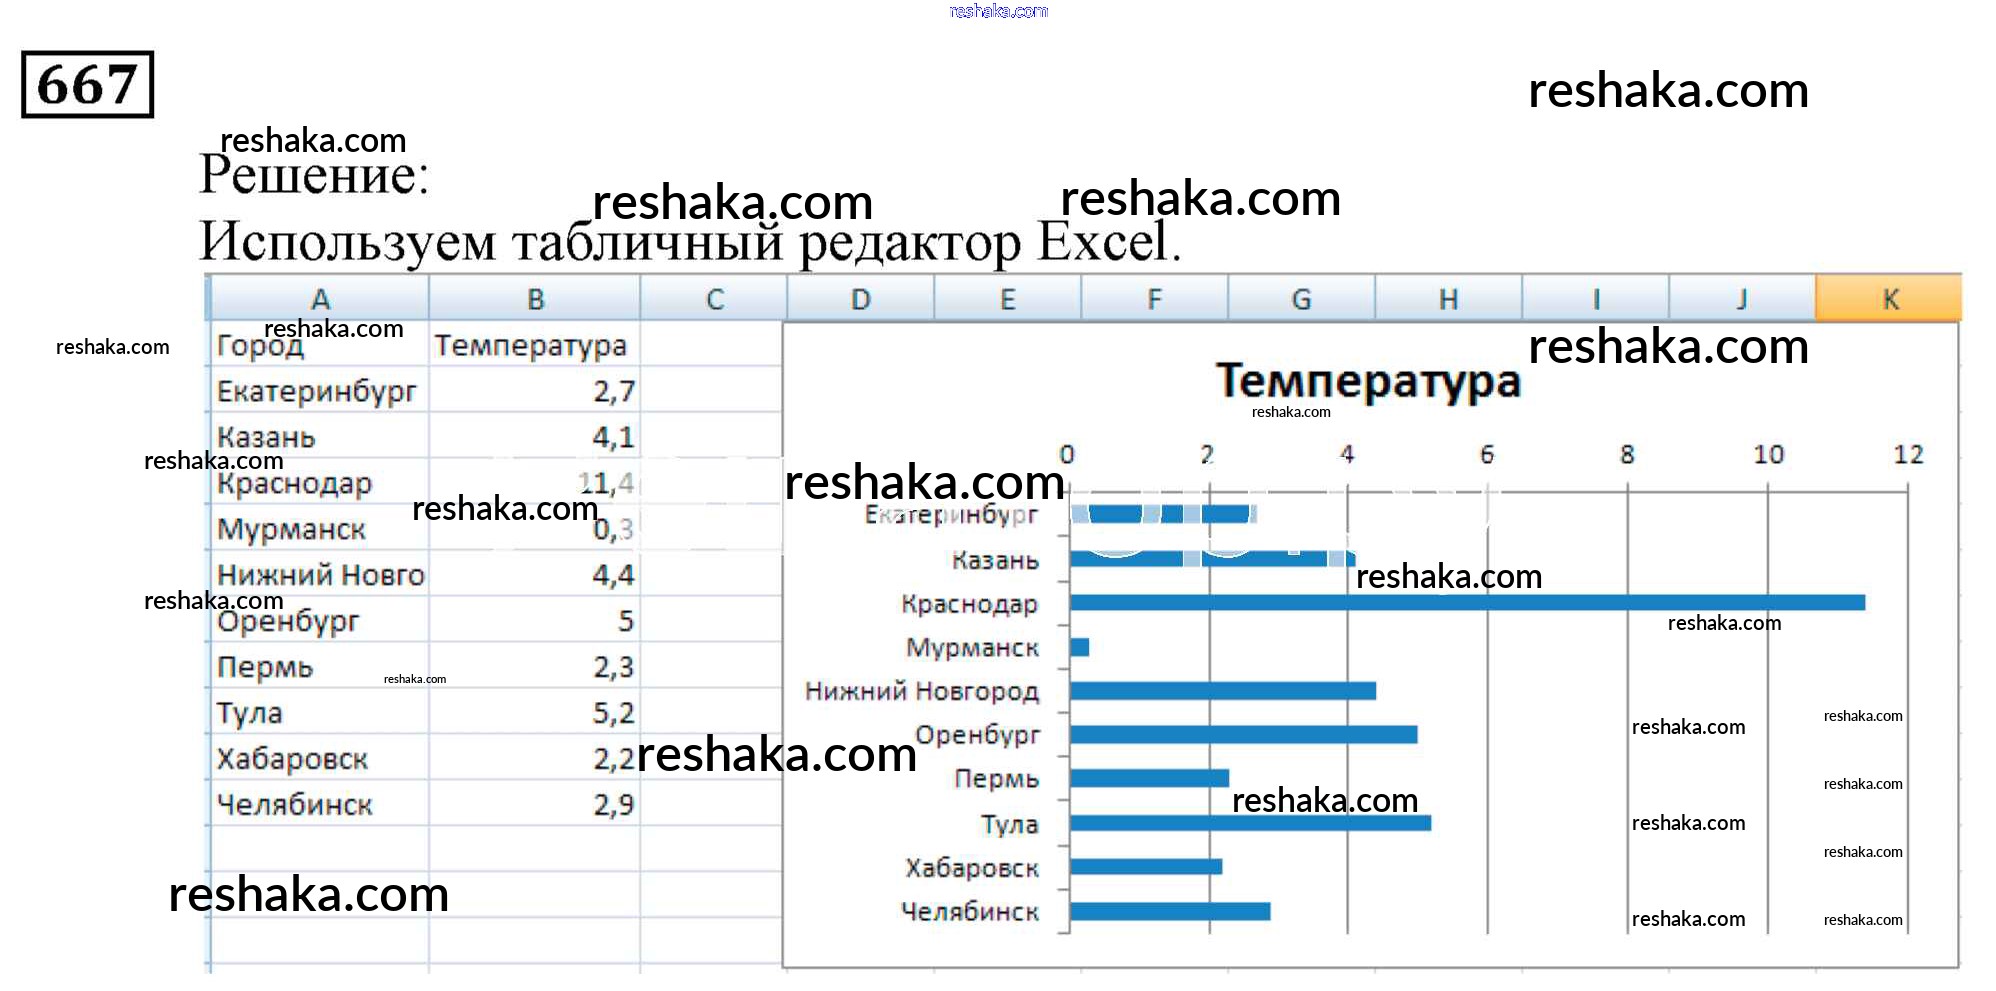The width and height of the screenshot is (1996, 991).
Task: Click the 'Оренбург' cell in column A
Action: 288,621
